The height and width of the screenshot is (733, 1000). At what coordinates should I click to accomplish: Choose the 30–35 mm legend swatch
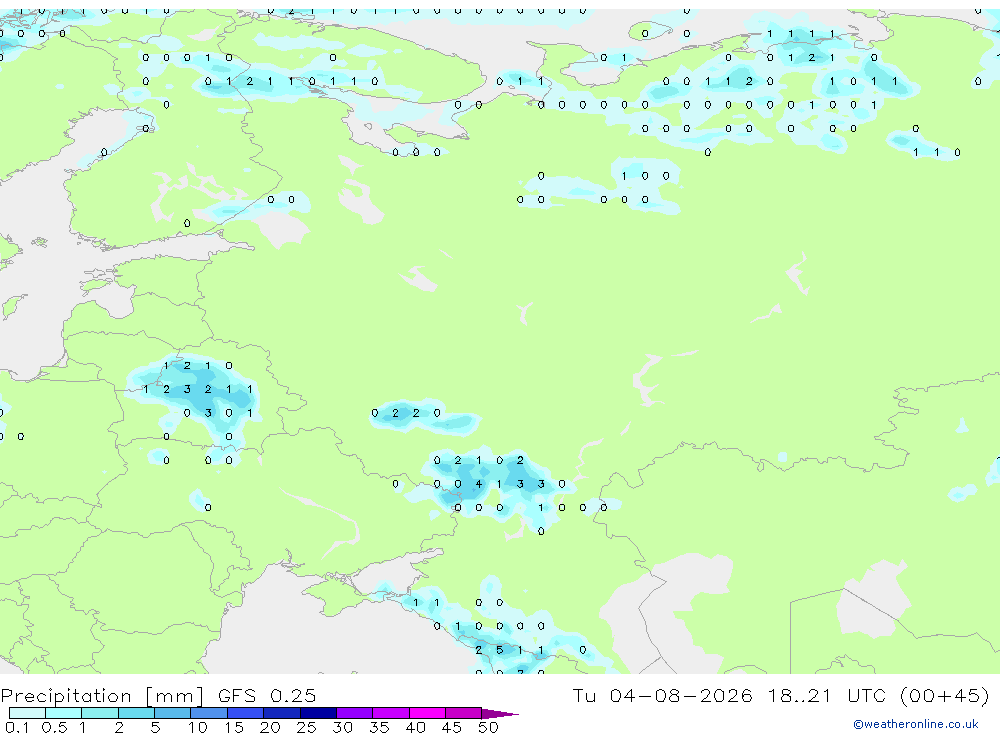[x=355, y=713]
